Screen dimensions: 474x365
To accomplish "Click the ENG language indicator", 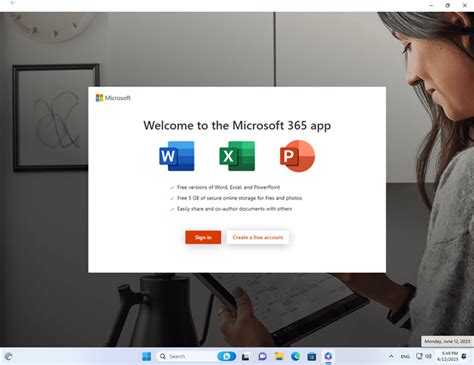I will [405, 356].
